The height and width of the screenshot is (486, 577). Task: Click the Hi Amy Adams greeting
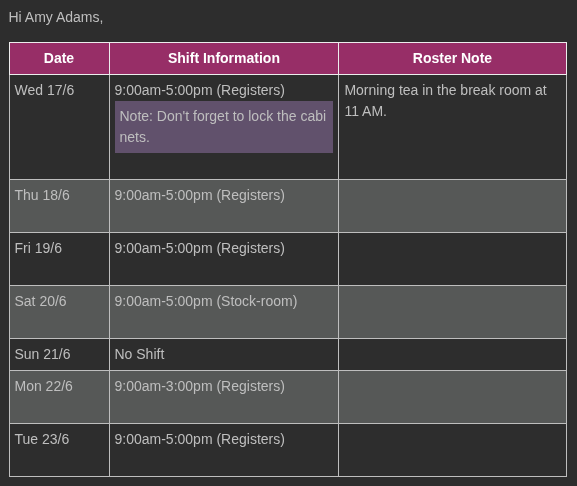(x=56, y=17)
